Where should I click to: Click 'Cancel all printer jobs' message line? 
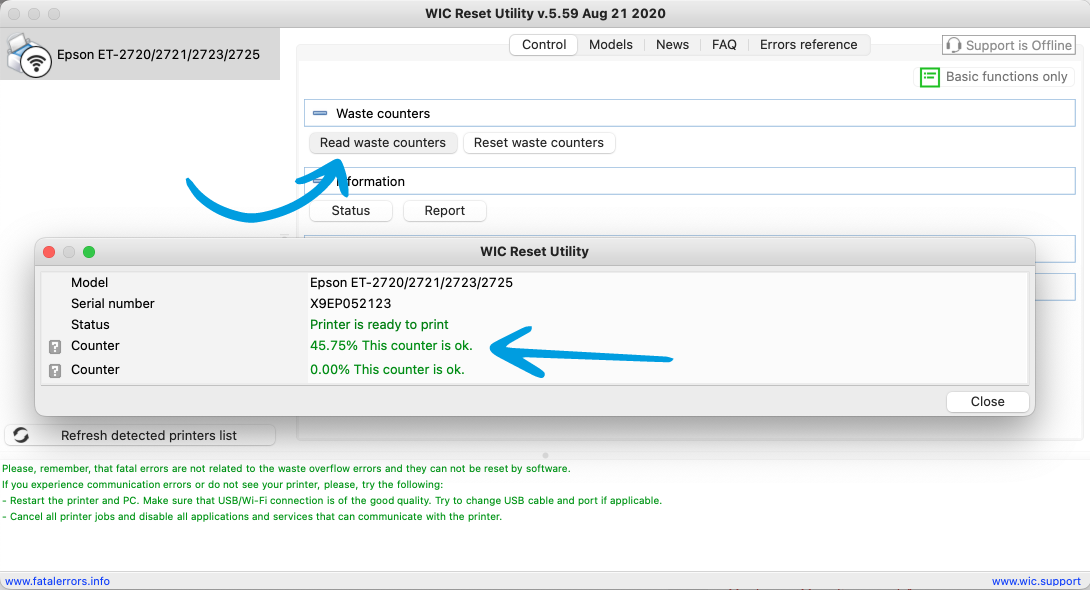[x=252, y=516]
